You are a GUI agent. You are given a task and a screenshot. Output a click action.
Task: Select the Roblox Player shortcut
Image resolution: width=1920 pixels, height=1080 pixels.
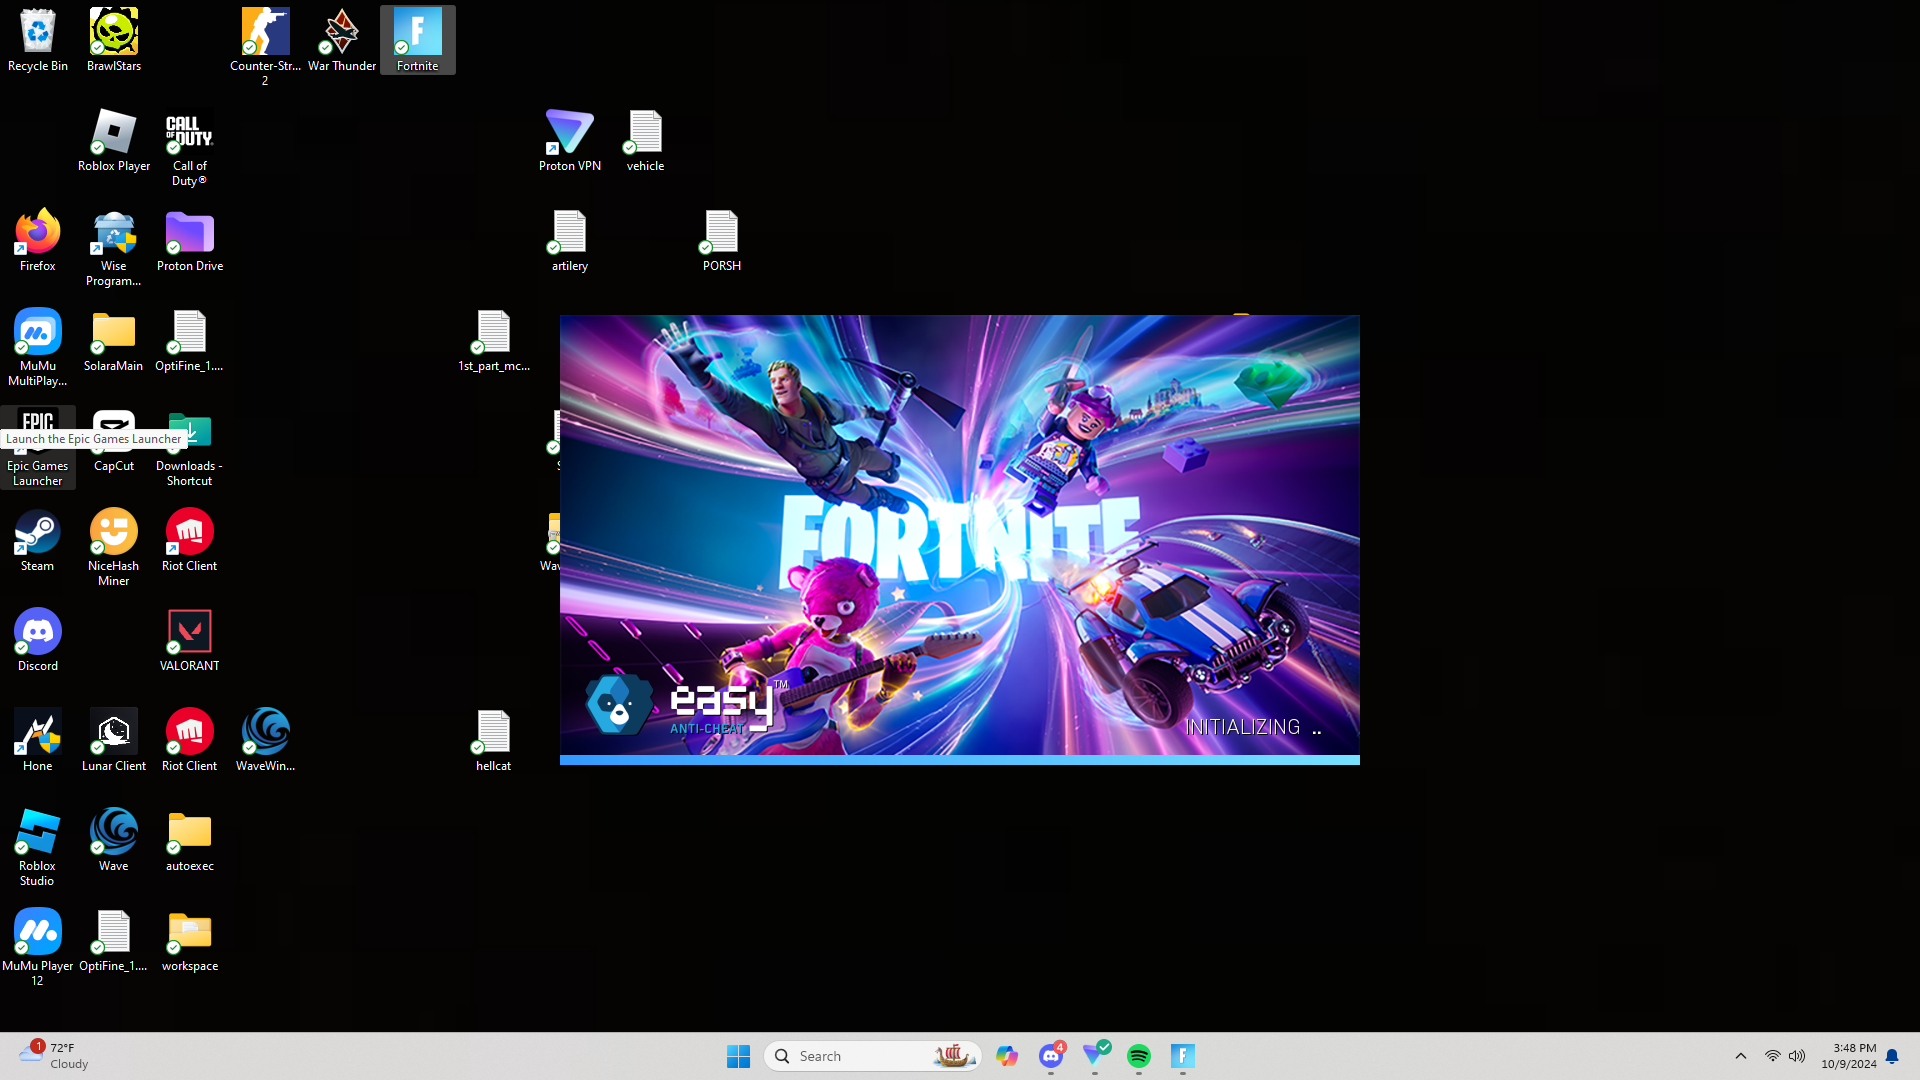pyautogui.click(x=114, y=133)
